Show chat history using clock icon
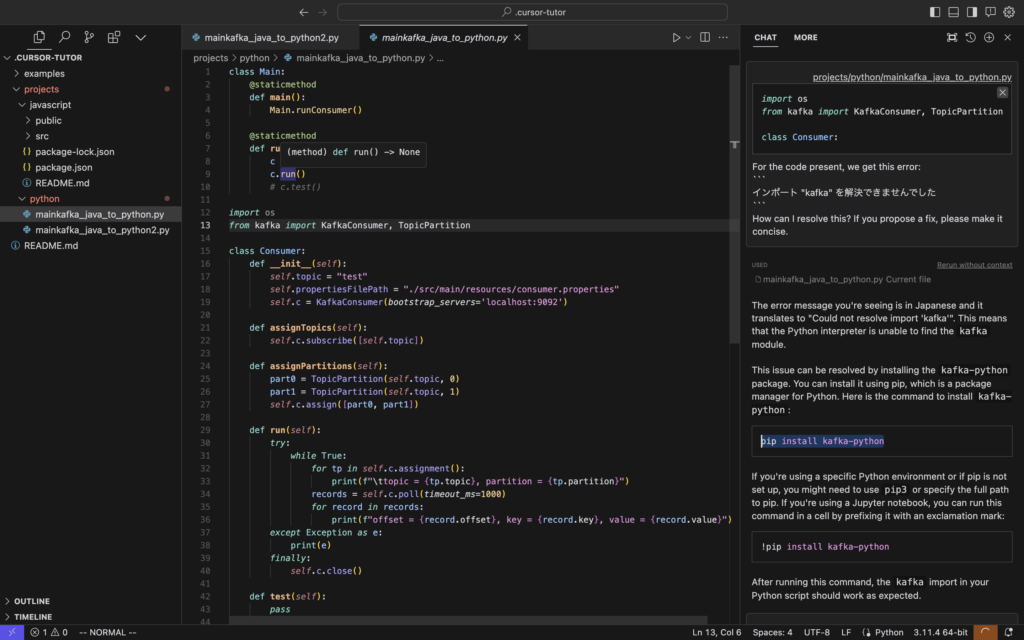The width and height of the screenshot is (1024, 640). 970,37
